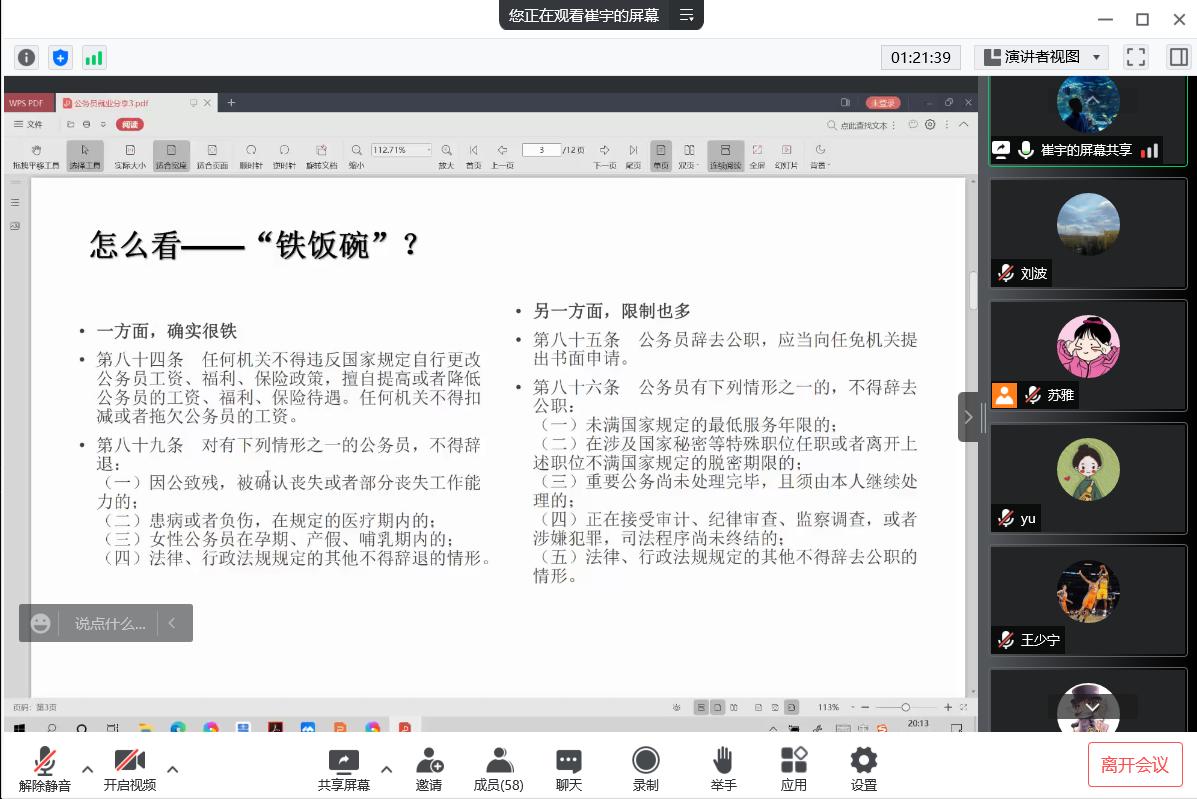1197x799 pixels.
Task: Click the blue security shield icon
Action: pyautogui.click(x=60, y=57)
